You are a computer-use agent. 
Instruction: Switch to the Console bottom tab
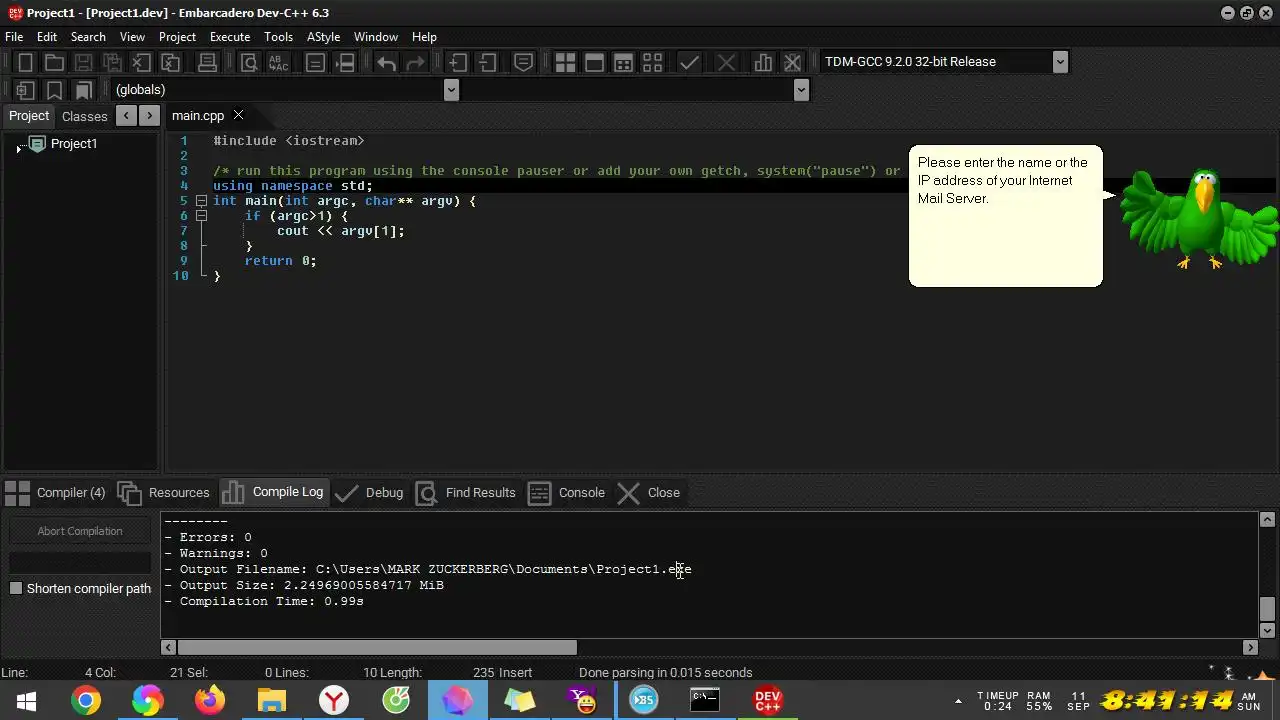point(567,492)
